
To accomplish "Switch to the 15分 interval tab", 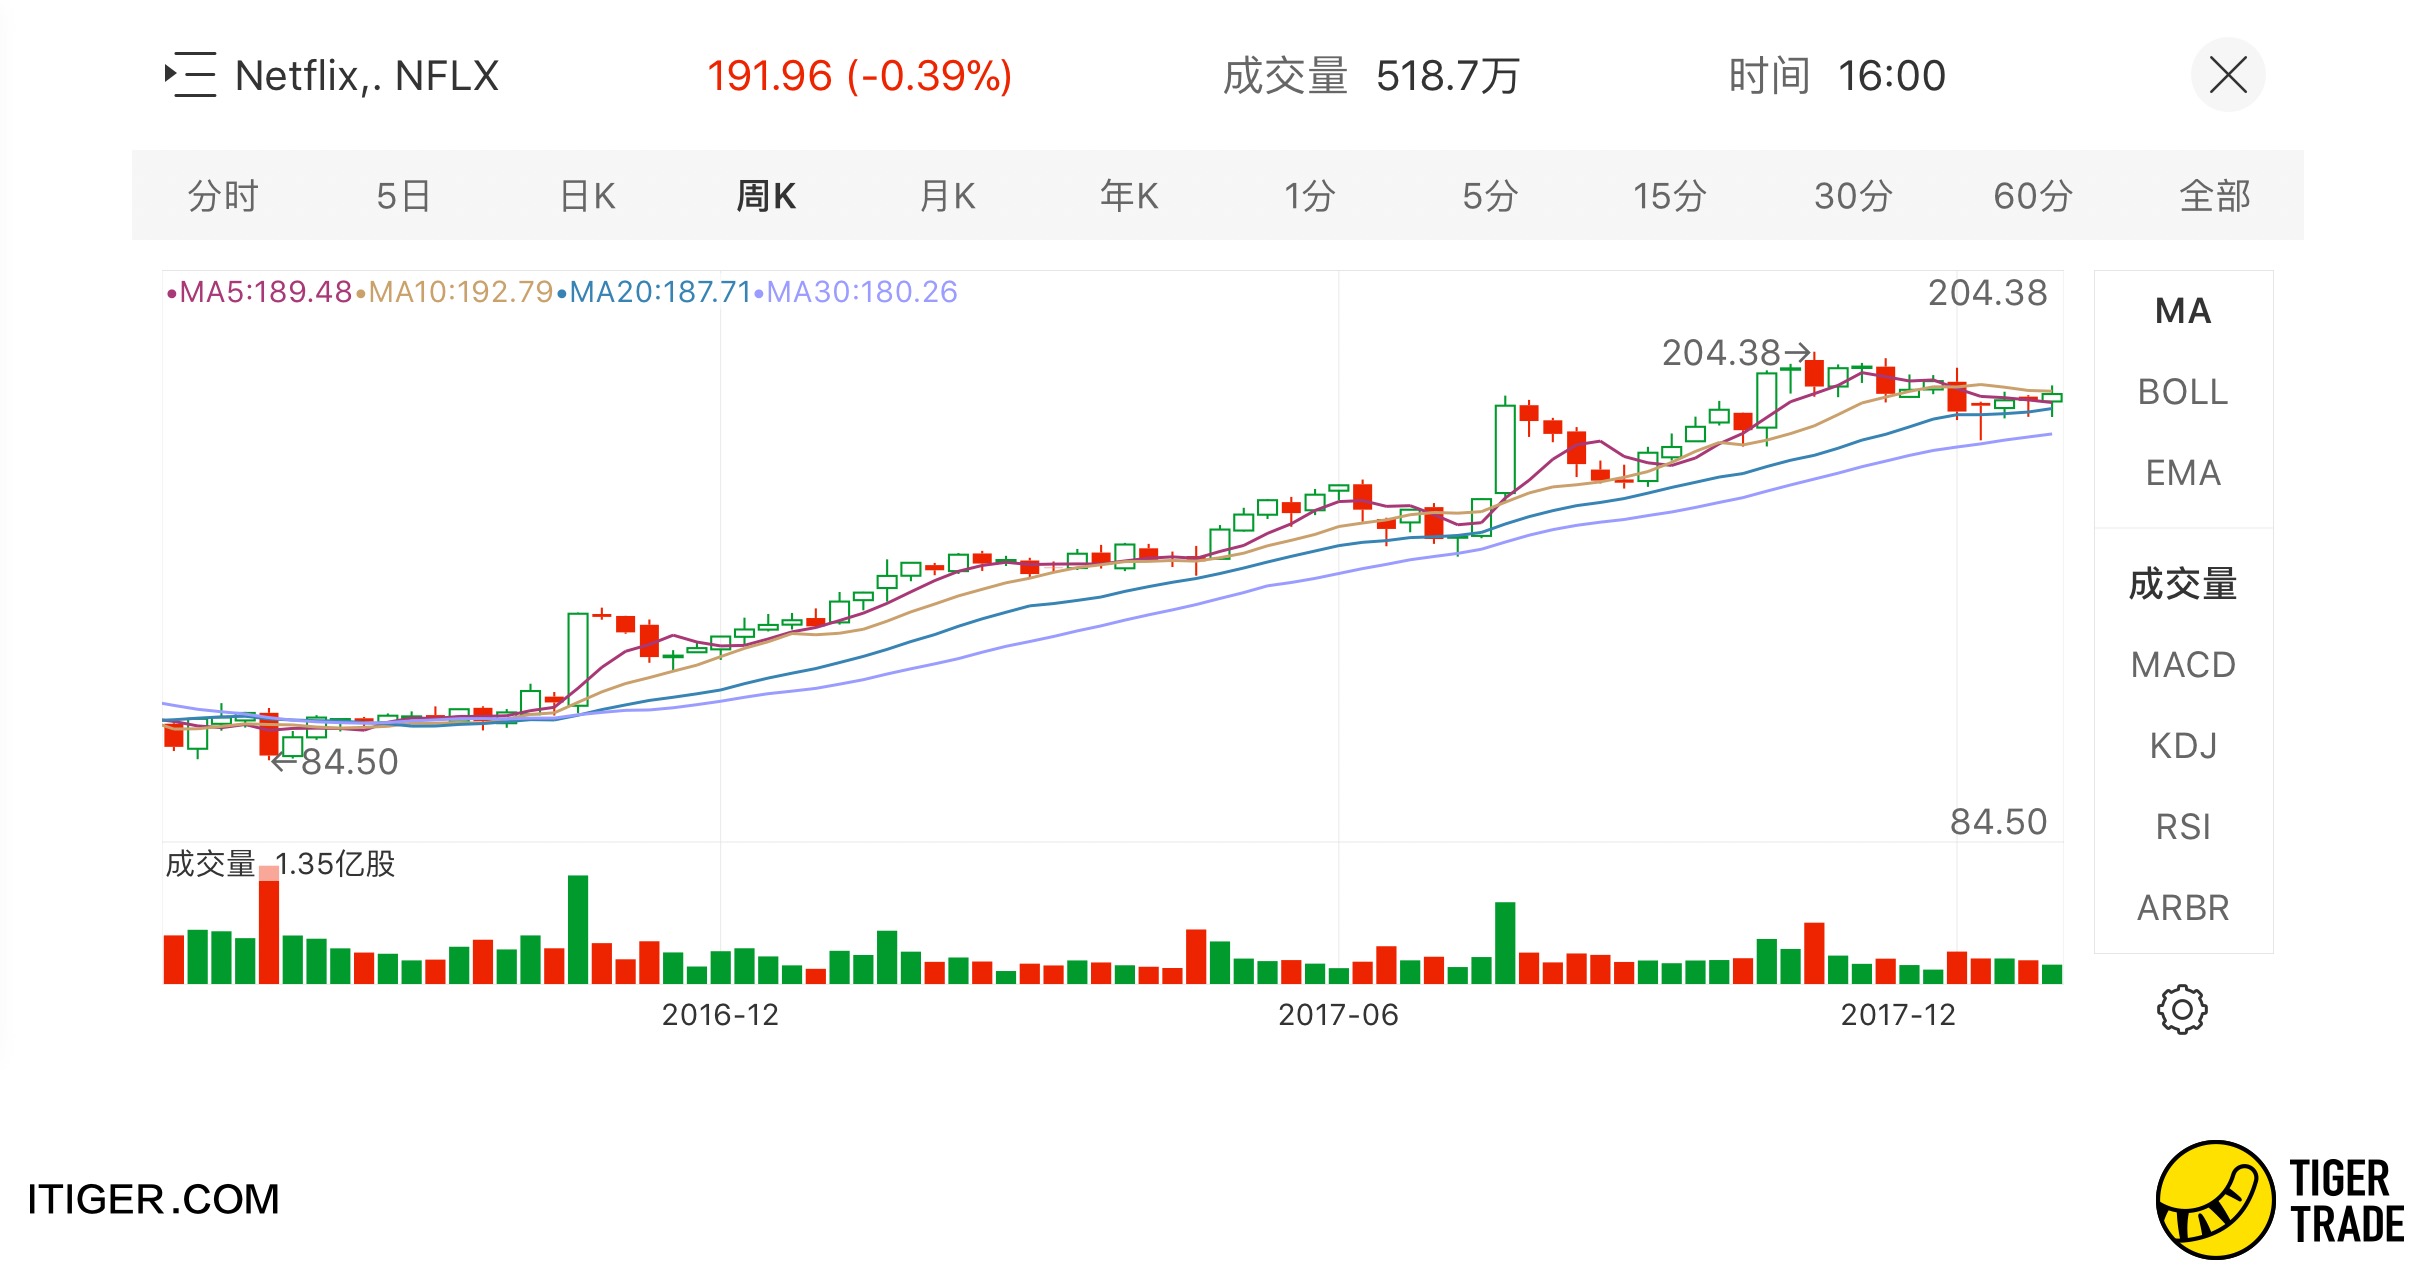I will point(1670,196).
